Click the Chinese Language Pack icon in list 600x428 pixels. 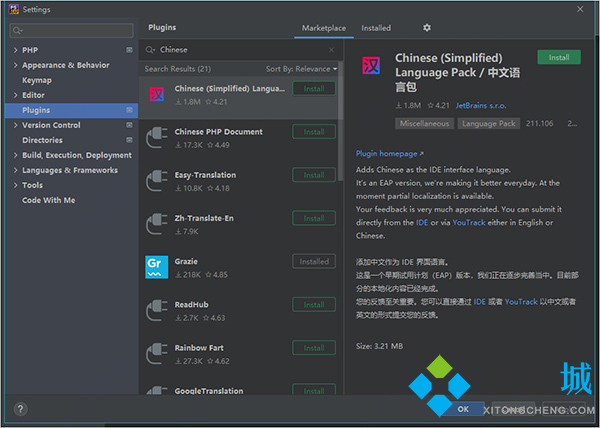pyautogui.click(x=157, y=94)
